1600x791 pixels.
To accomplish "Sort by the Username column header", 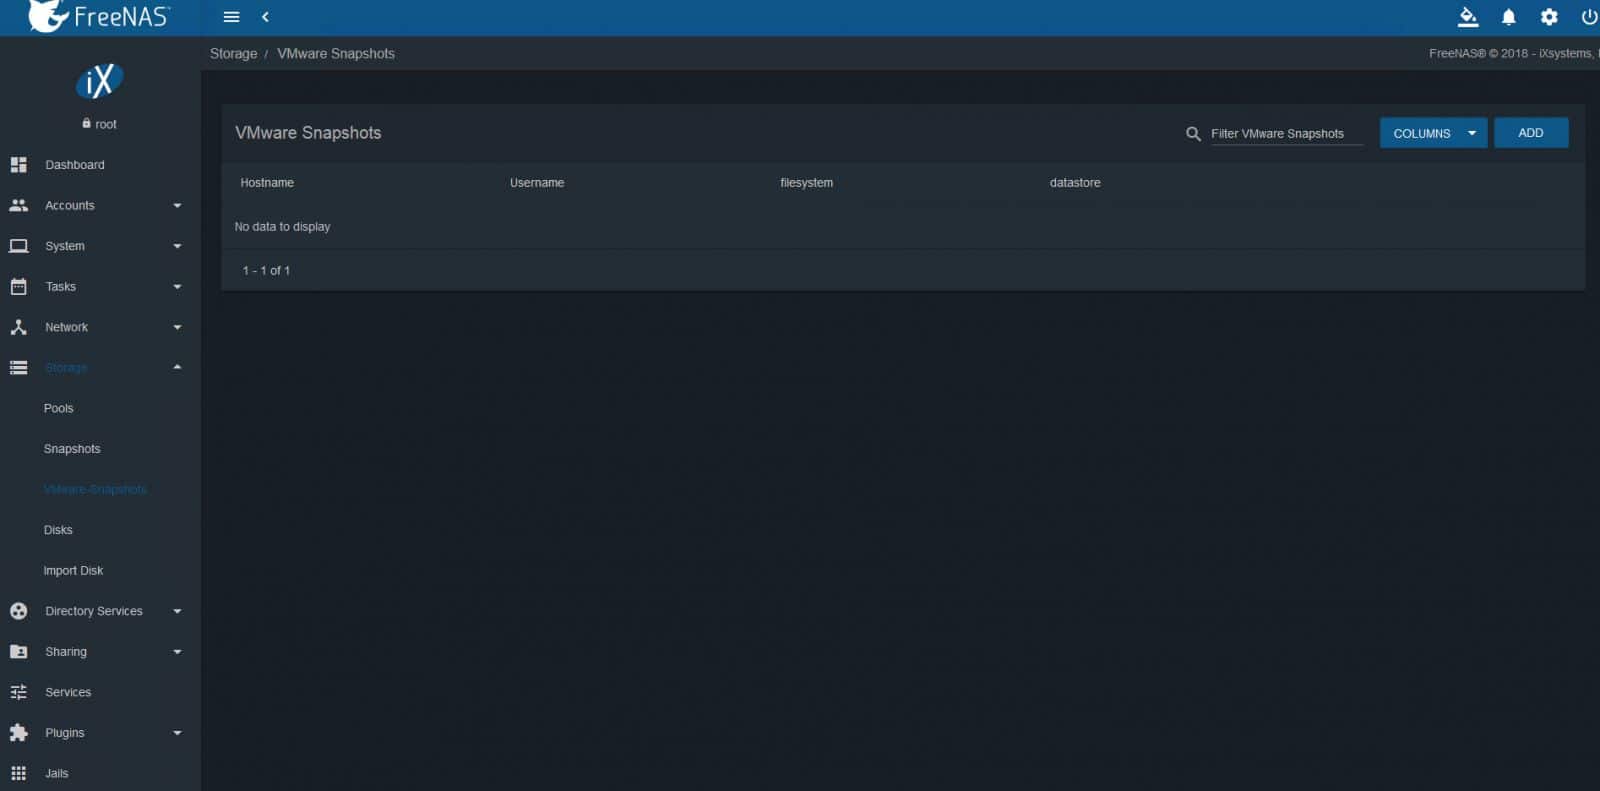I will tap(537, 183).
